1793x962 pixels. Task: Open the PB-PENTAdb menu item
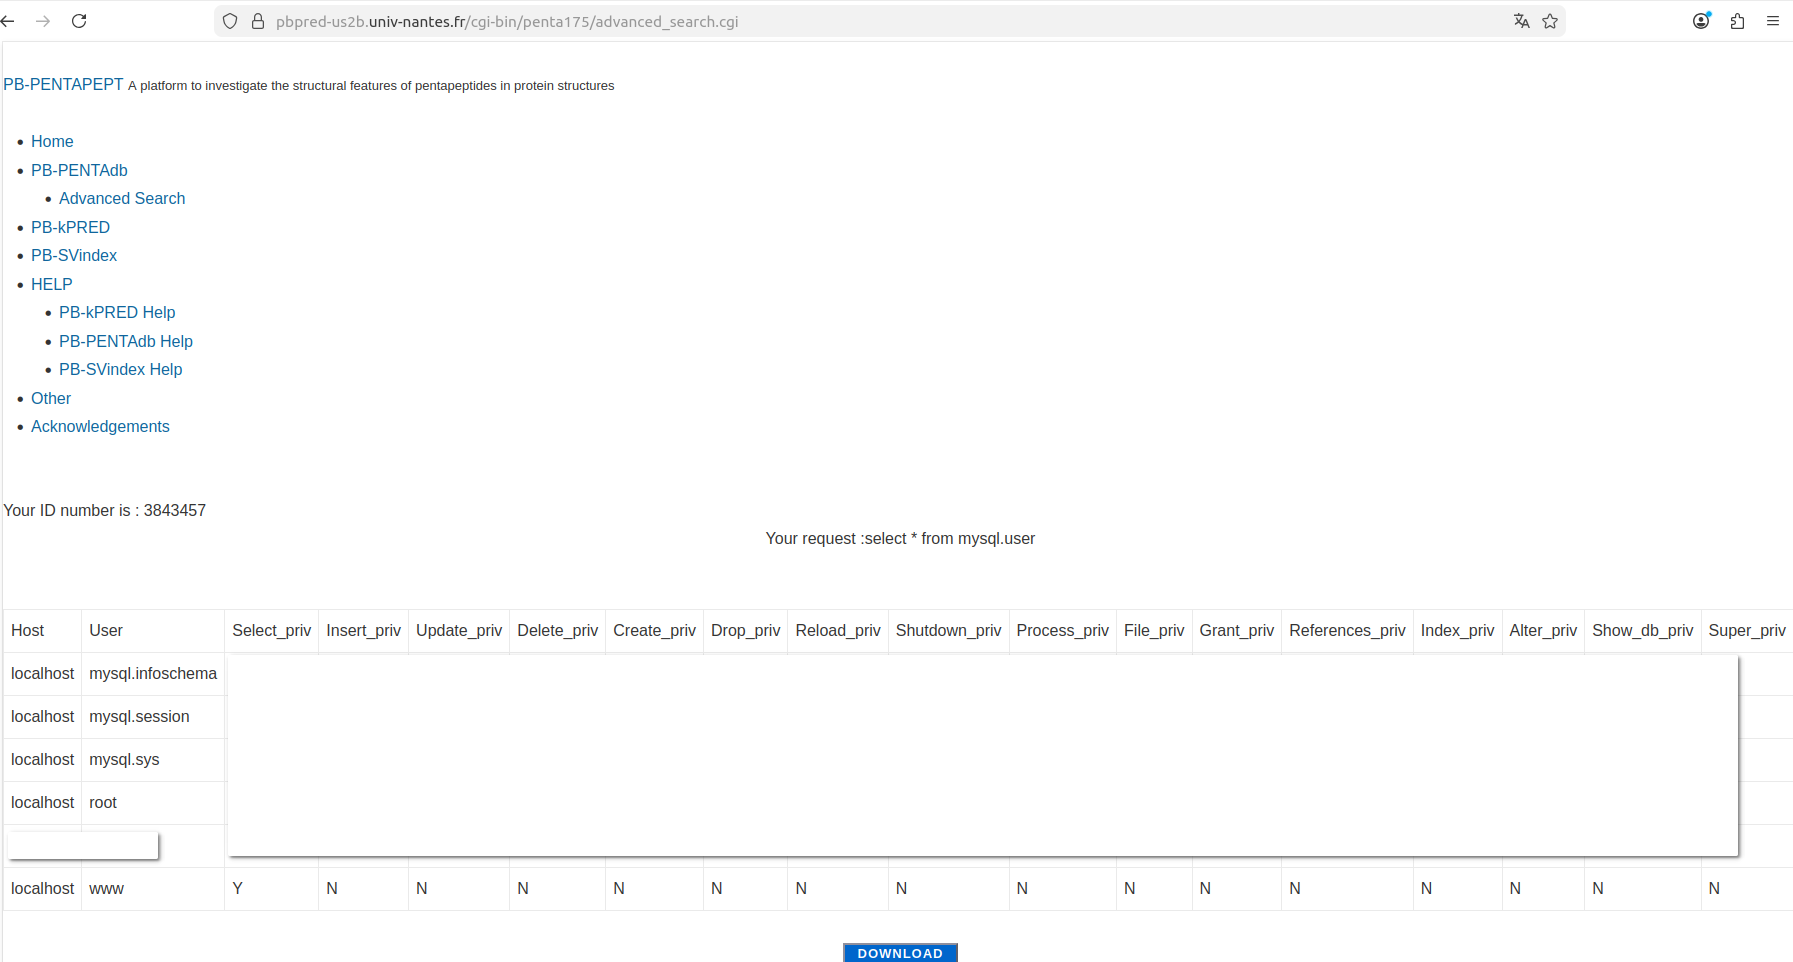click(79, 170)
